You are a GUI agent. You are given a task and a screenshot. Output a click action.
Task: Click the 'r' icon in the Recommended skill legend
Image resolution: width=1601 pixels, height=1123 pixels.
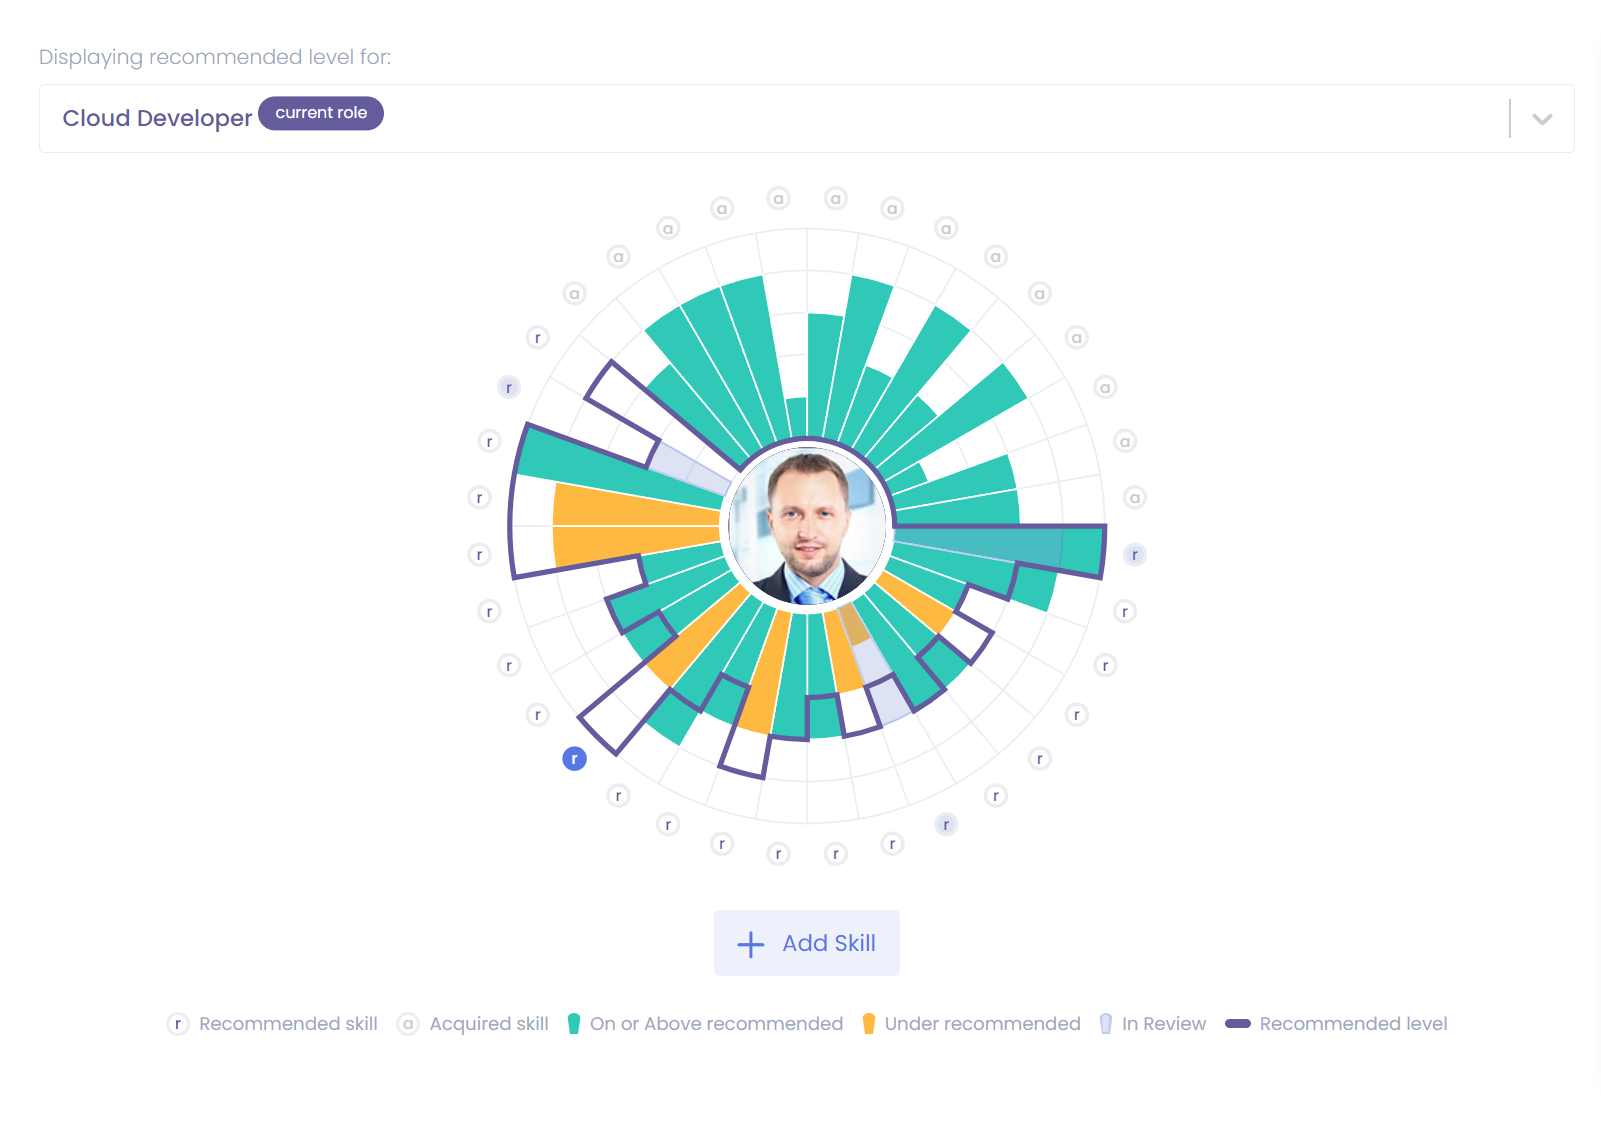[x=177, y=1023]
